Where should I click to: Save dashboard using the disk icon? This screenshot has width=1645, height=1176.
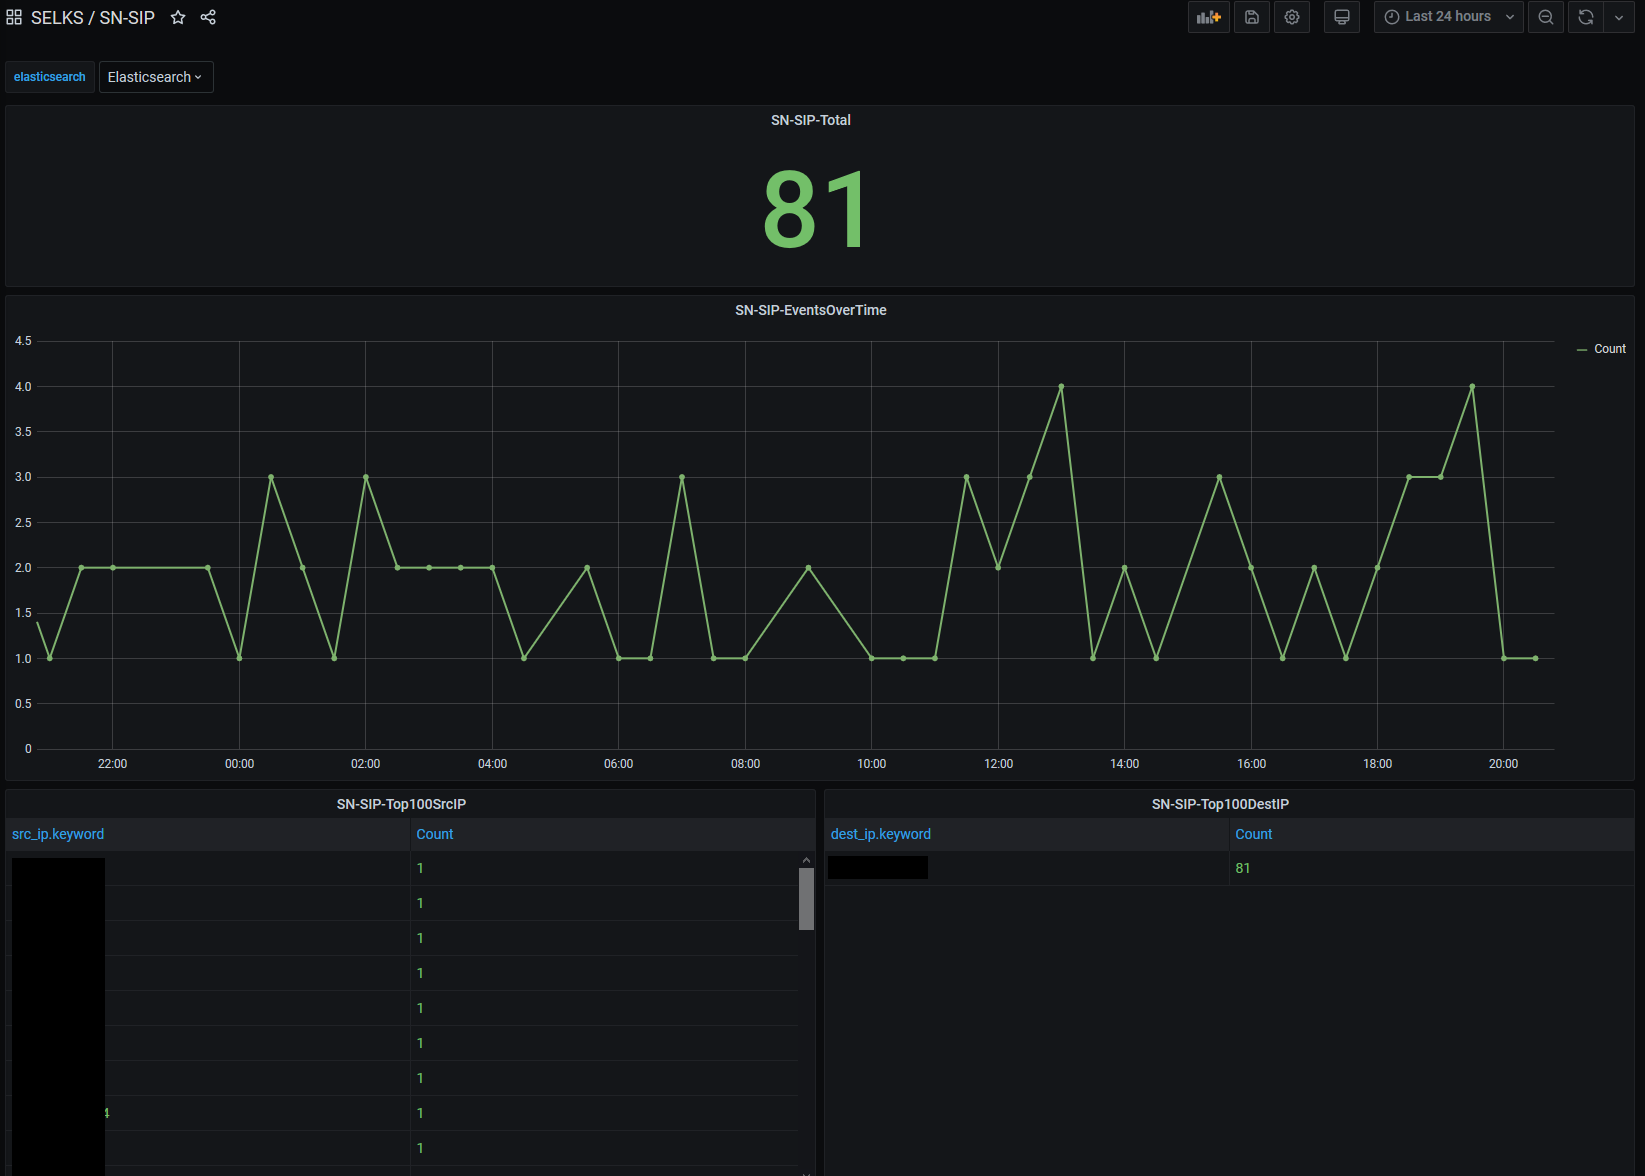pos(1251,17)
